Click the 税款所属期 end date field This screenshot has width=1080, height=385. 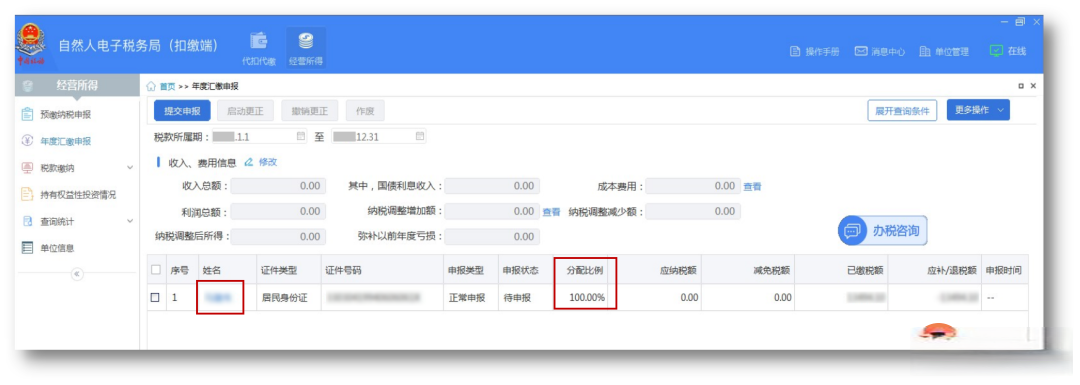click(x=379, y=136)
